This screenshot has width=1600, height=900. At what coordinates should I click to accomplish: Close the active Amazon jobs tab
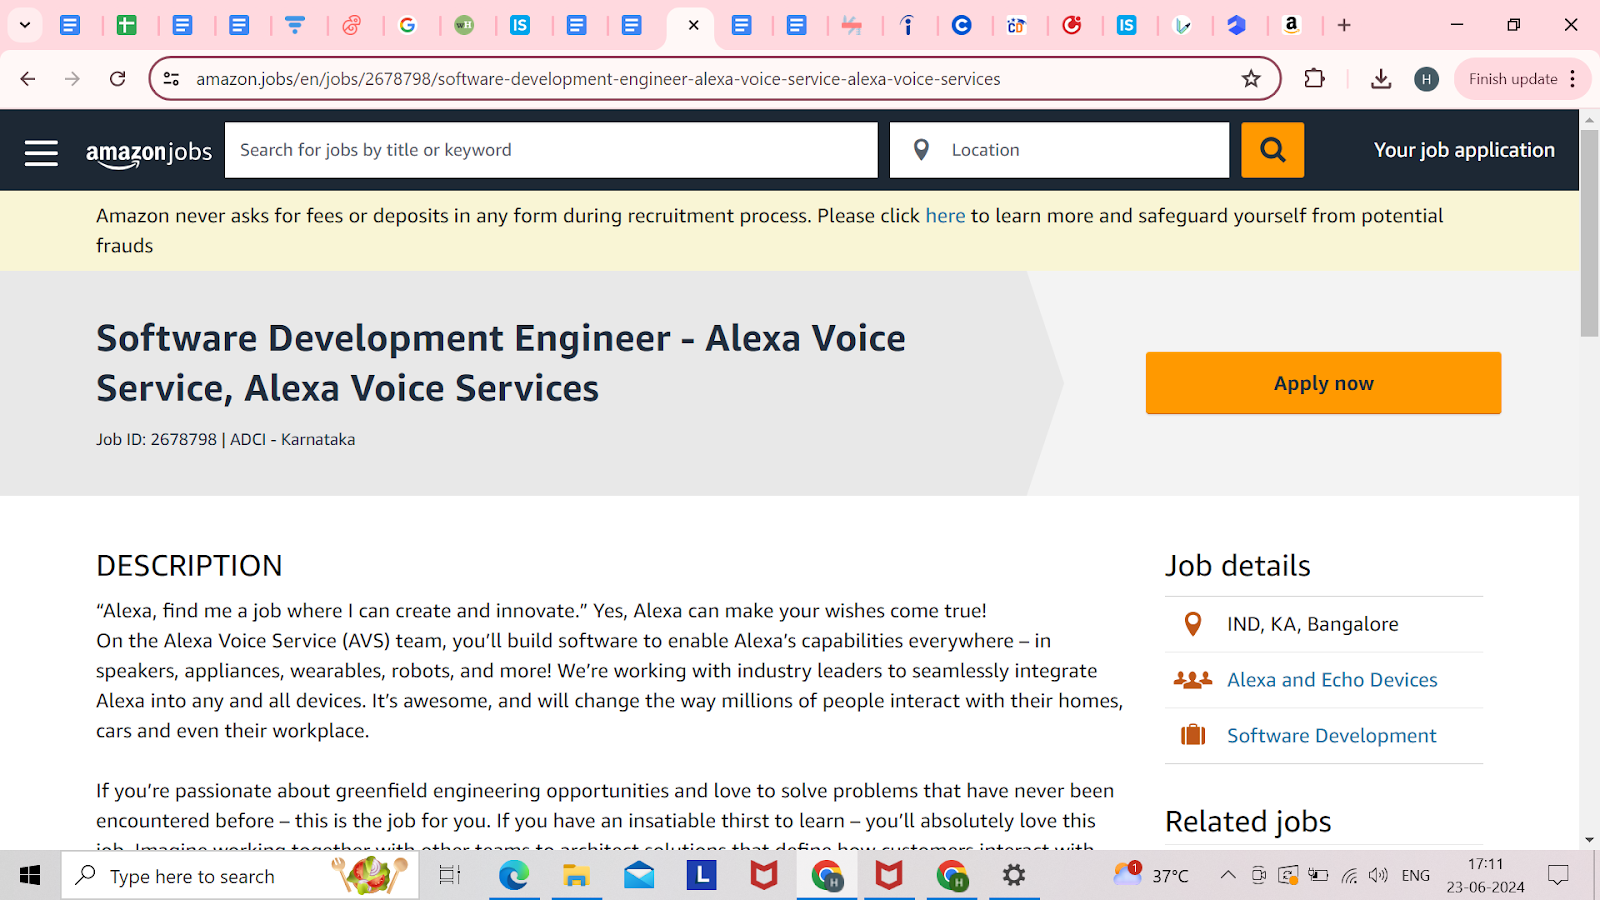(x=693, y=25)
